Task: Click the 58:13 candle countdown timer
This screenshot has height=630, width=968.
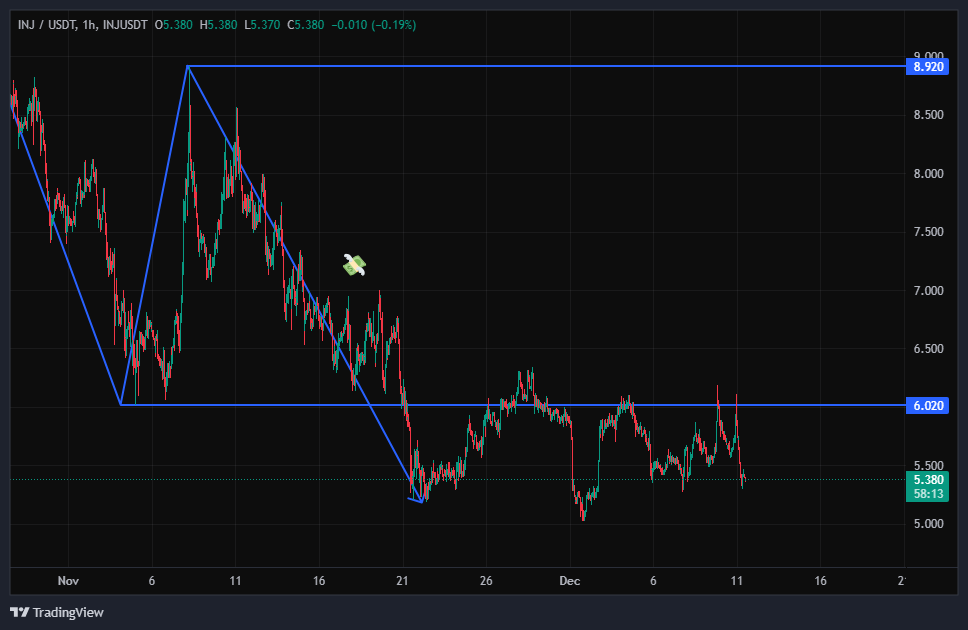Action: (926, 493)
